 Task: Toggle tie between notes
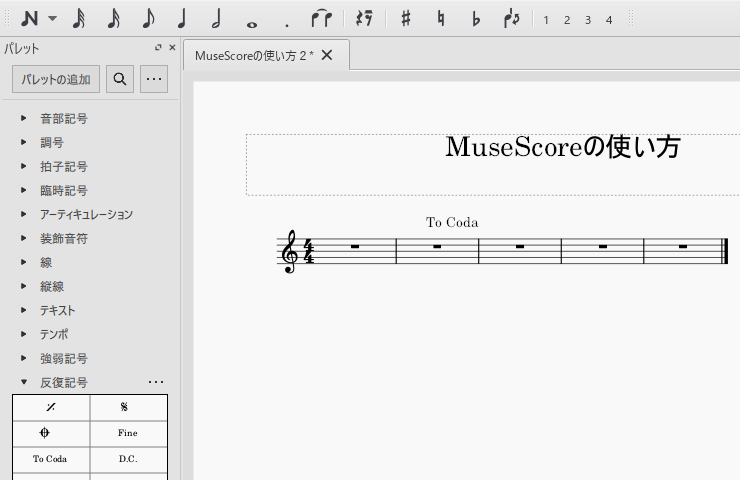coord(321,19)
